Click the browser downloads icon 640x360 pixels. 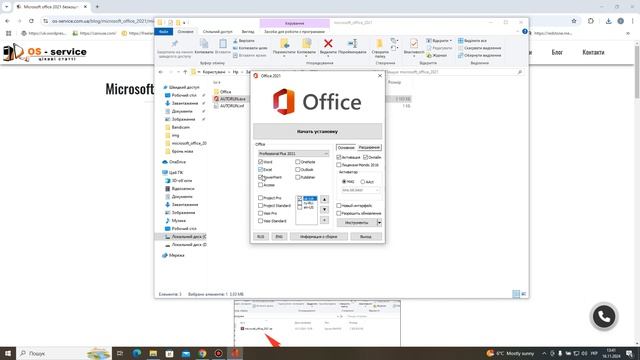click(608, 21)
